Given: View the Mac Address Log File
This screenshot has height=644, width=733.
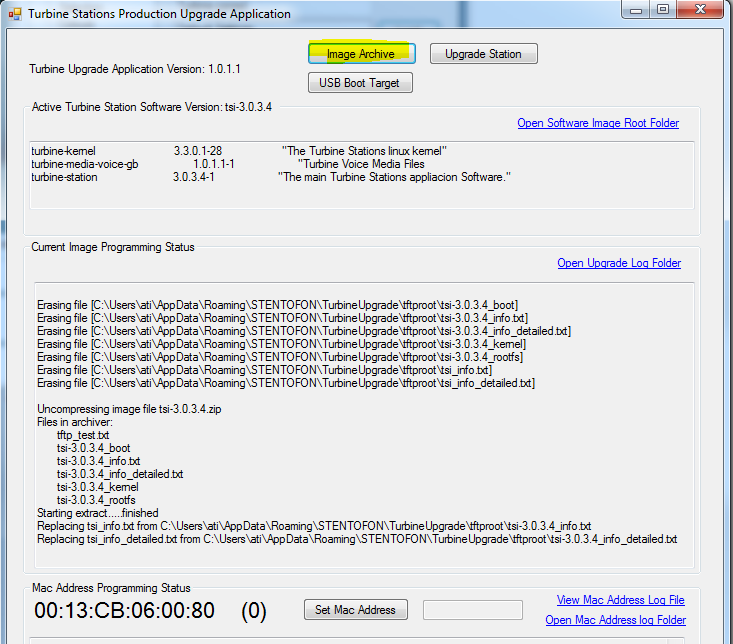Looking at the screenshot, I should click(x=620, y=600).
